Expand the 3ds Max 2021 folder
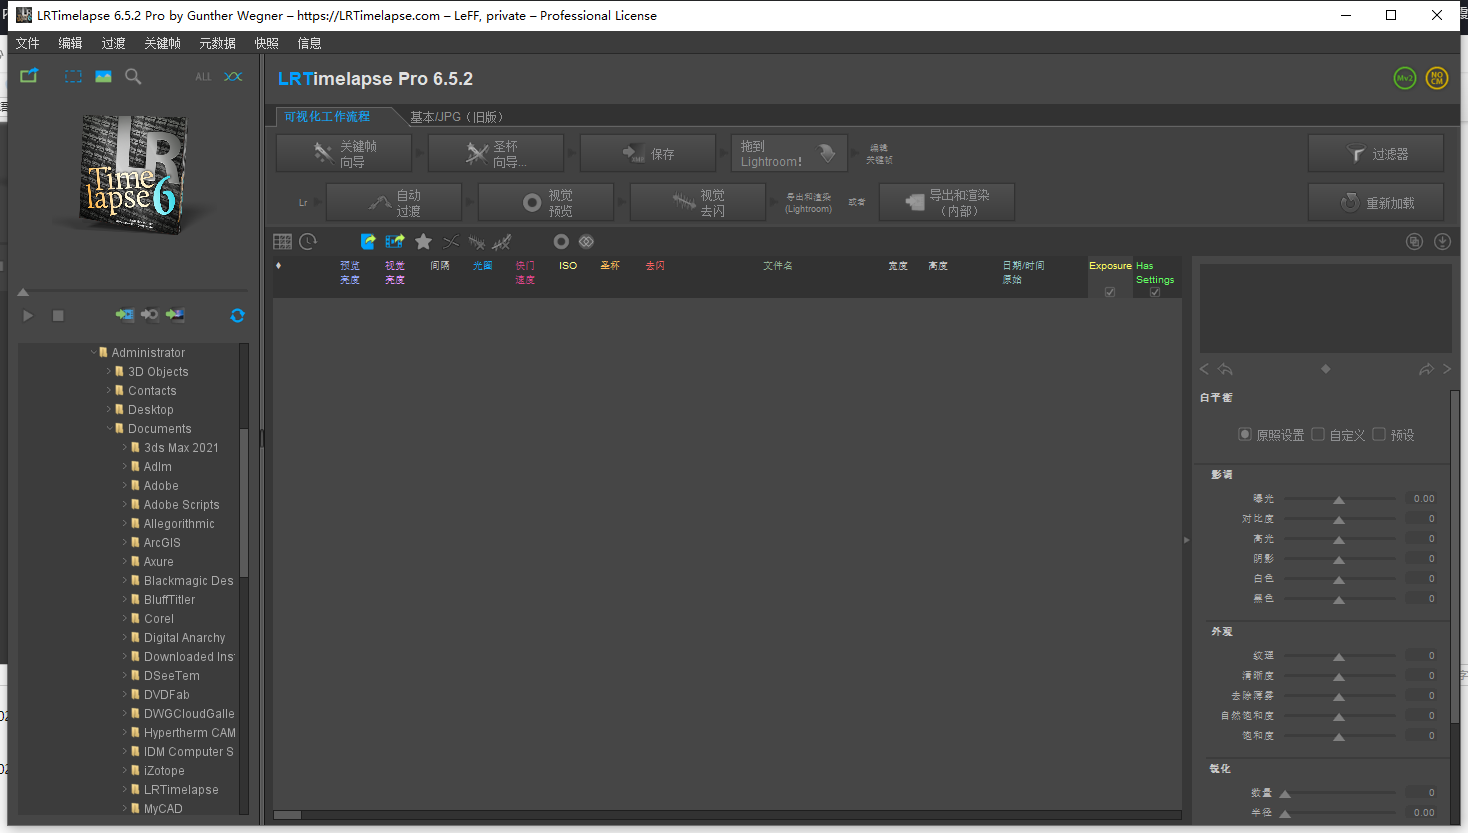1468x833 pixels. click(125, 447)
